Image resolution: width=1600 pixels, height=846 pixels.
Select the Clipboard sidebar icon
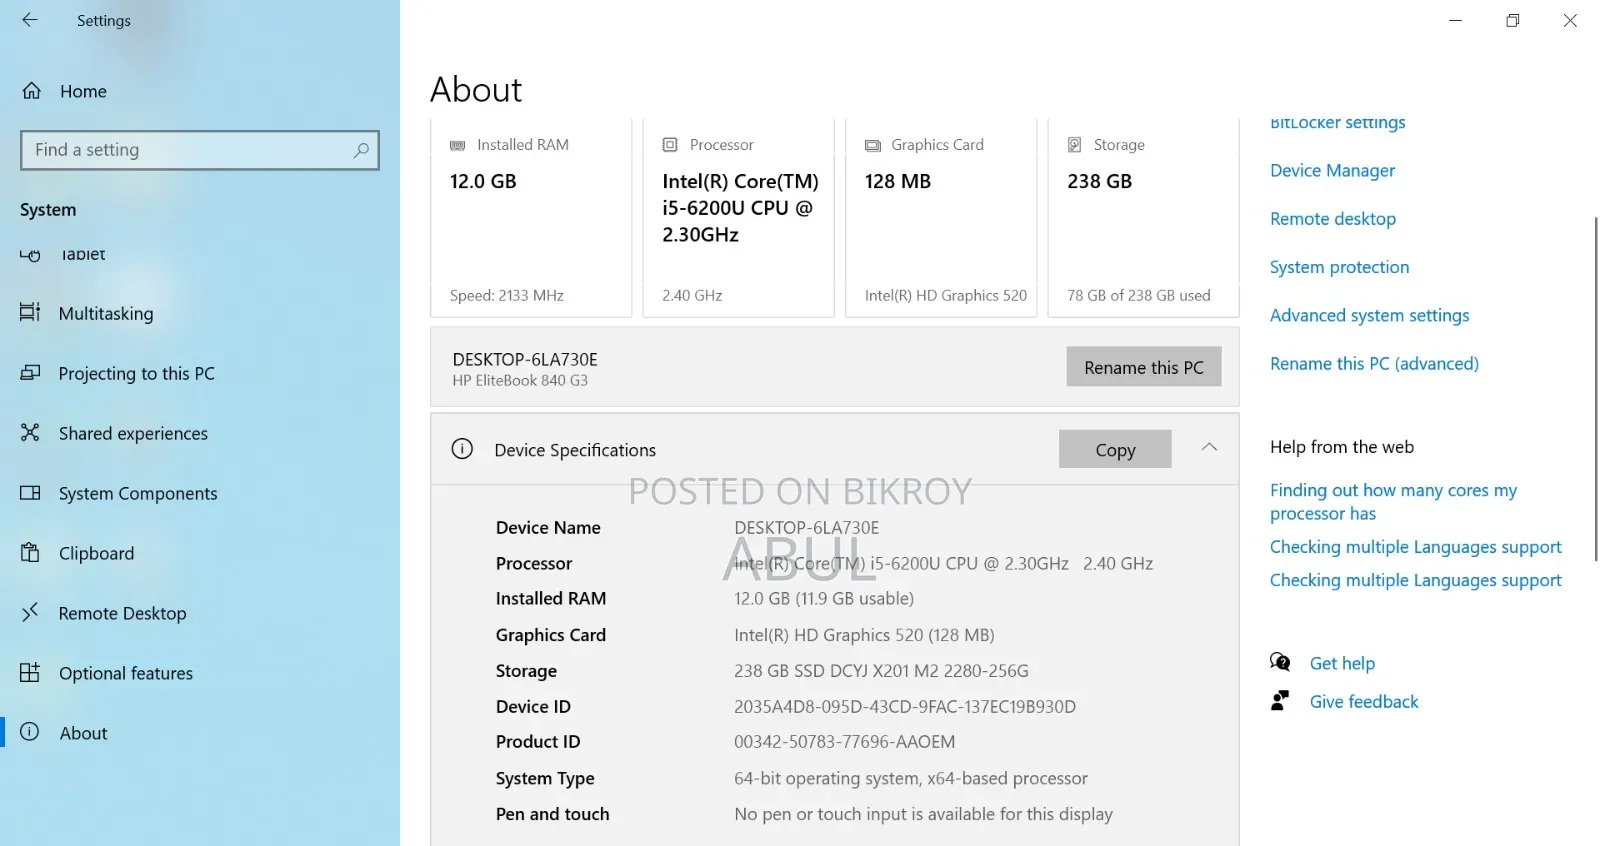click(x=30, y=553)
